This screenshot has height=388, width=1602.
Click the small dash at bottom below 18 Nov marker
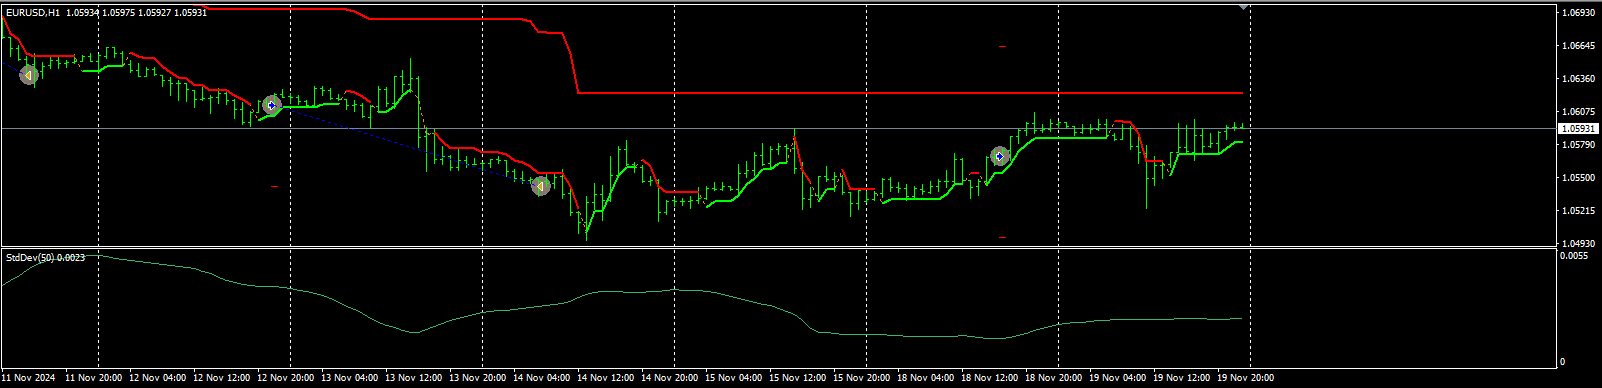tap(1003, 237)
